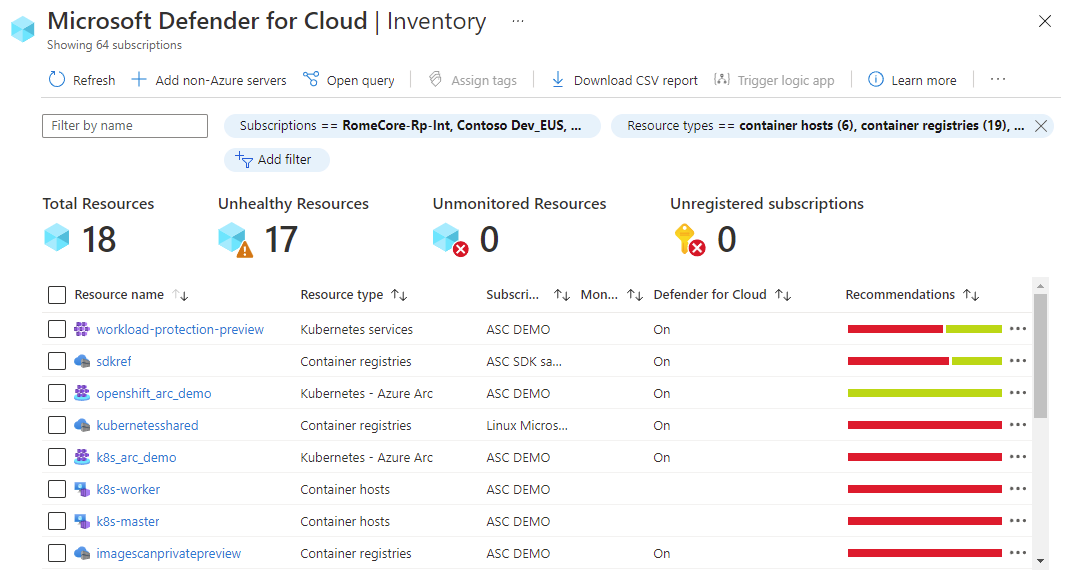Viewport: 1071px width, 583px height.
Task: Check the box for k8s_arc_demo
Action: click(x=57, y=457)
